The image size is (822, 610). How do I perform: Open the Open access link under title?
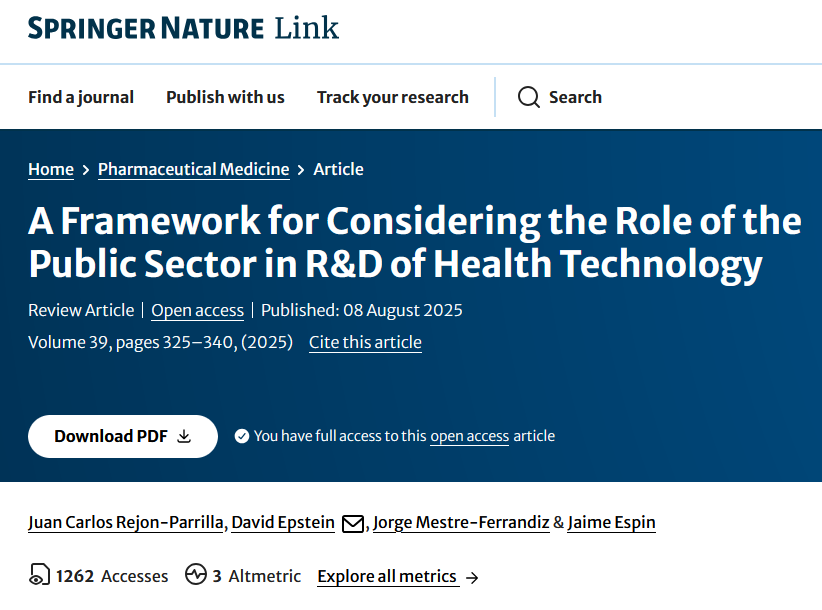197,310
